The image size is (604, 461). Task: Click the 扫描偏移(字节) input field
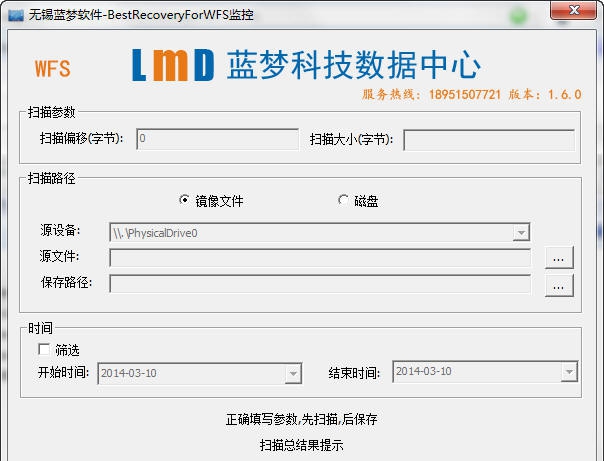click(x=217, y=139)
